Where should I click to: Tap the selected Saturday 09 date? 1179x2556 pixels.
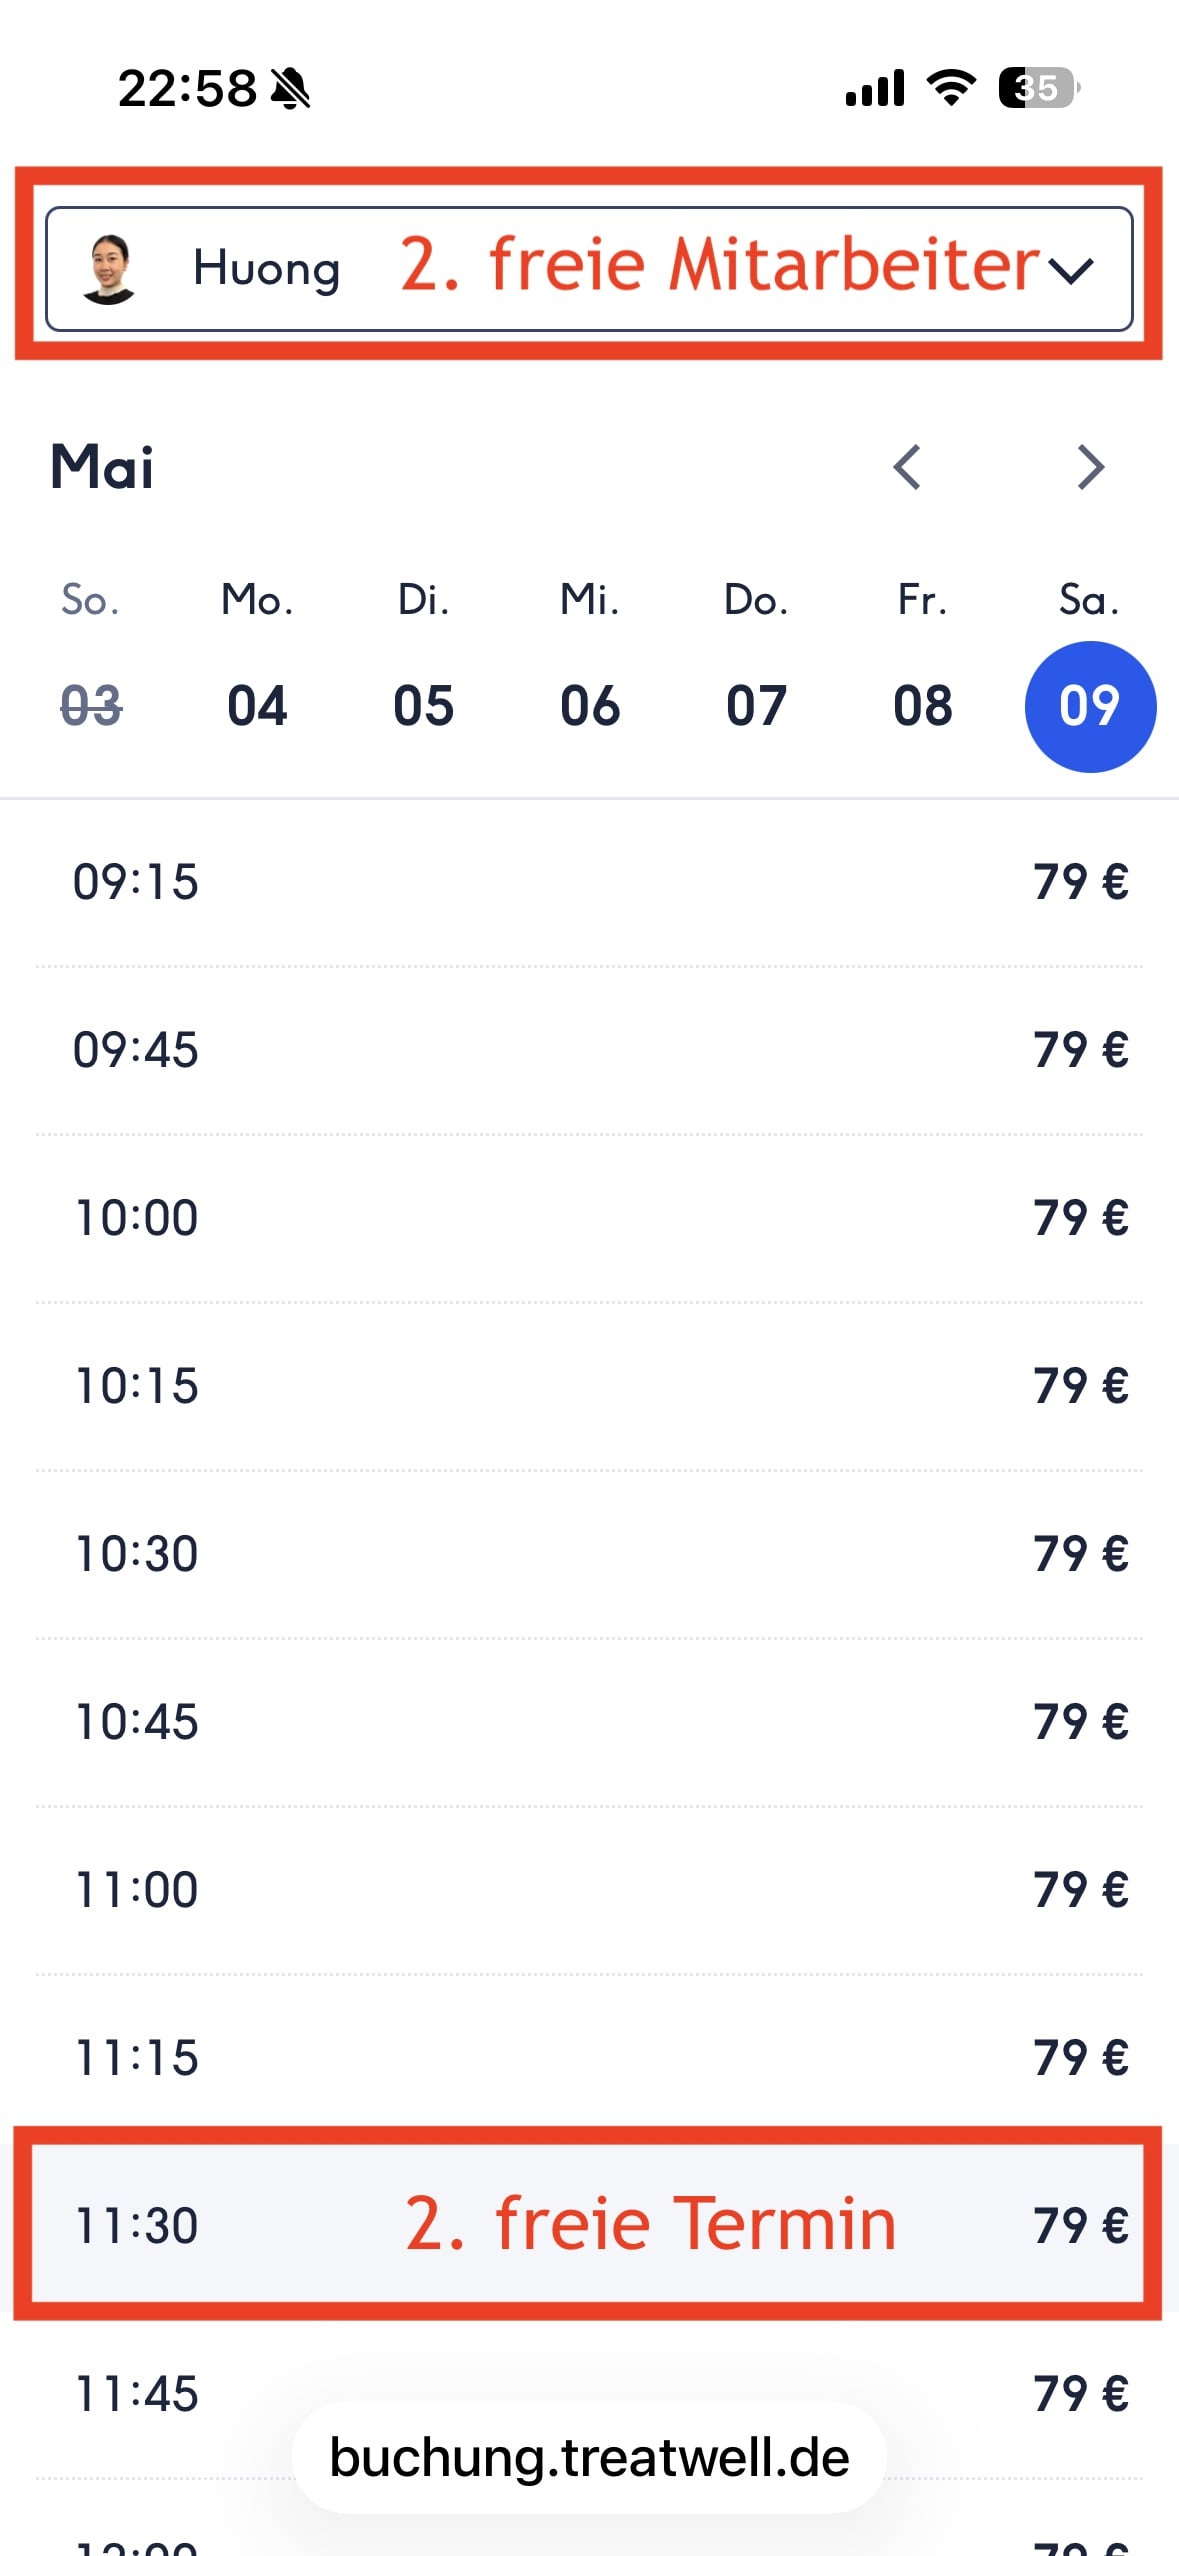(x=1090, y=706)
